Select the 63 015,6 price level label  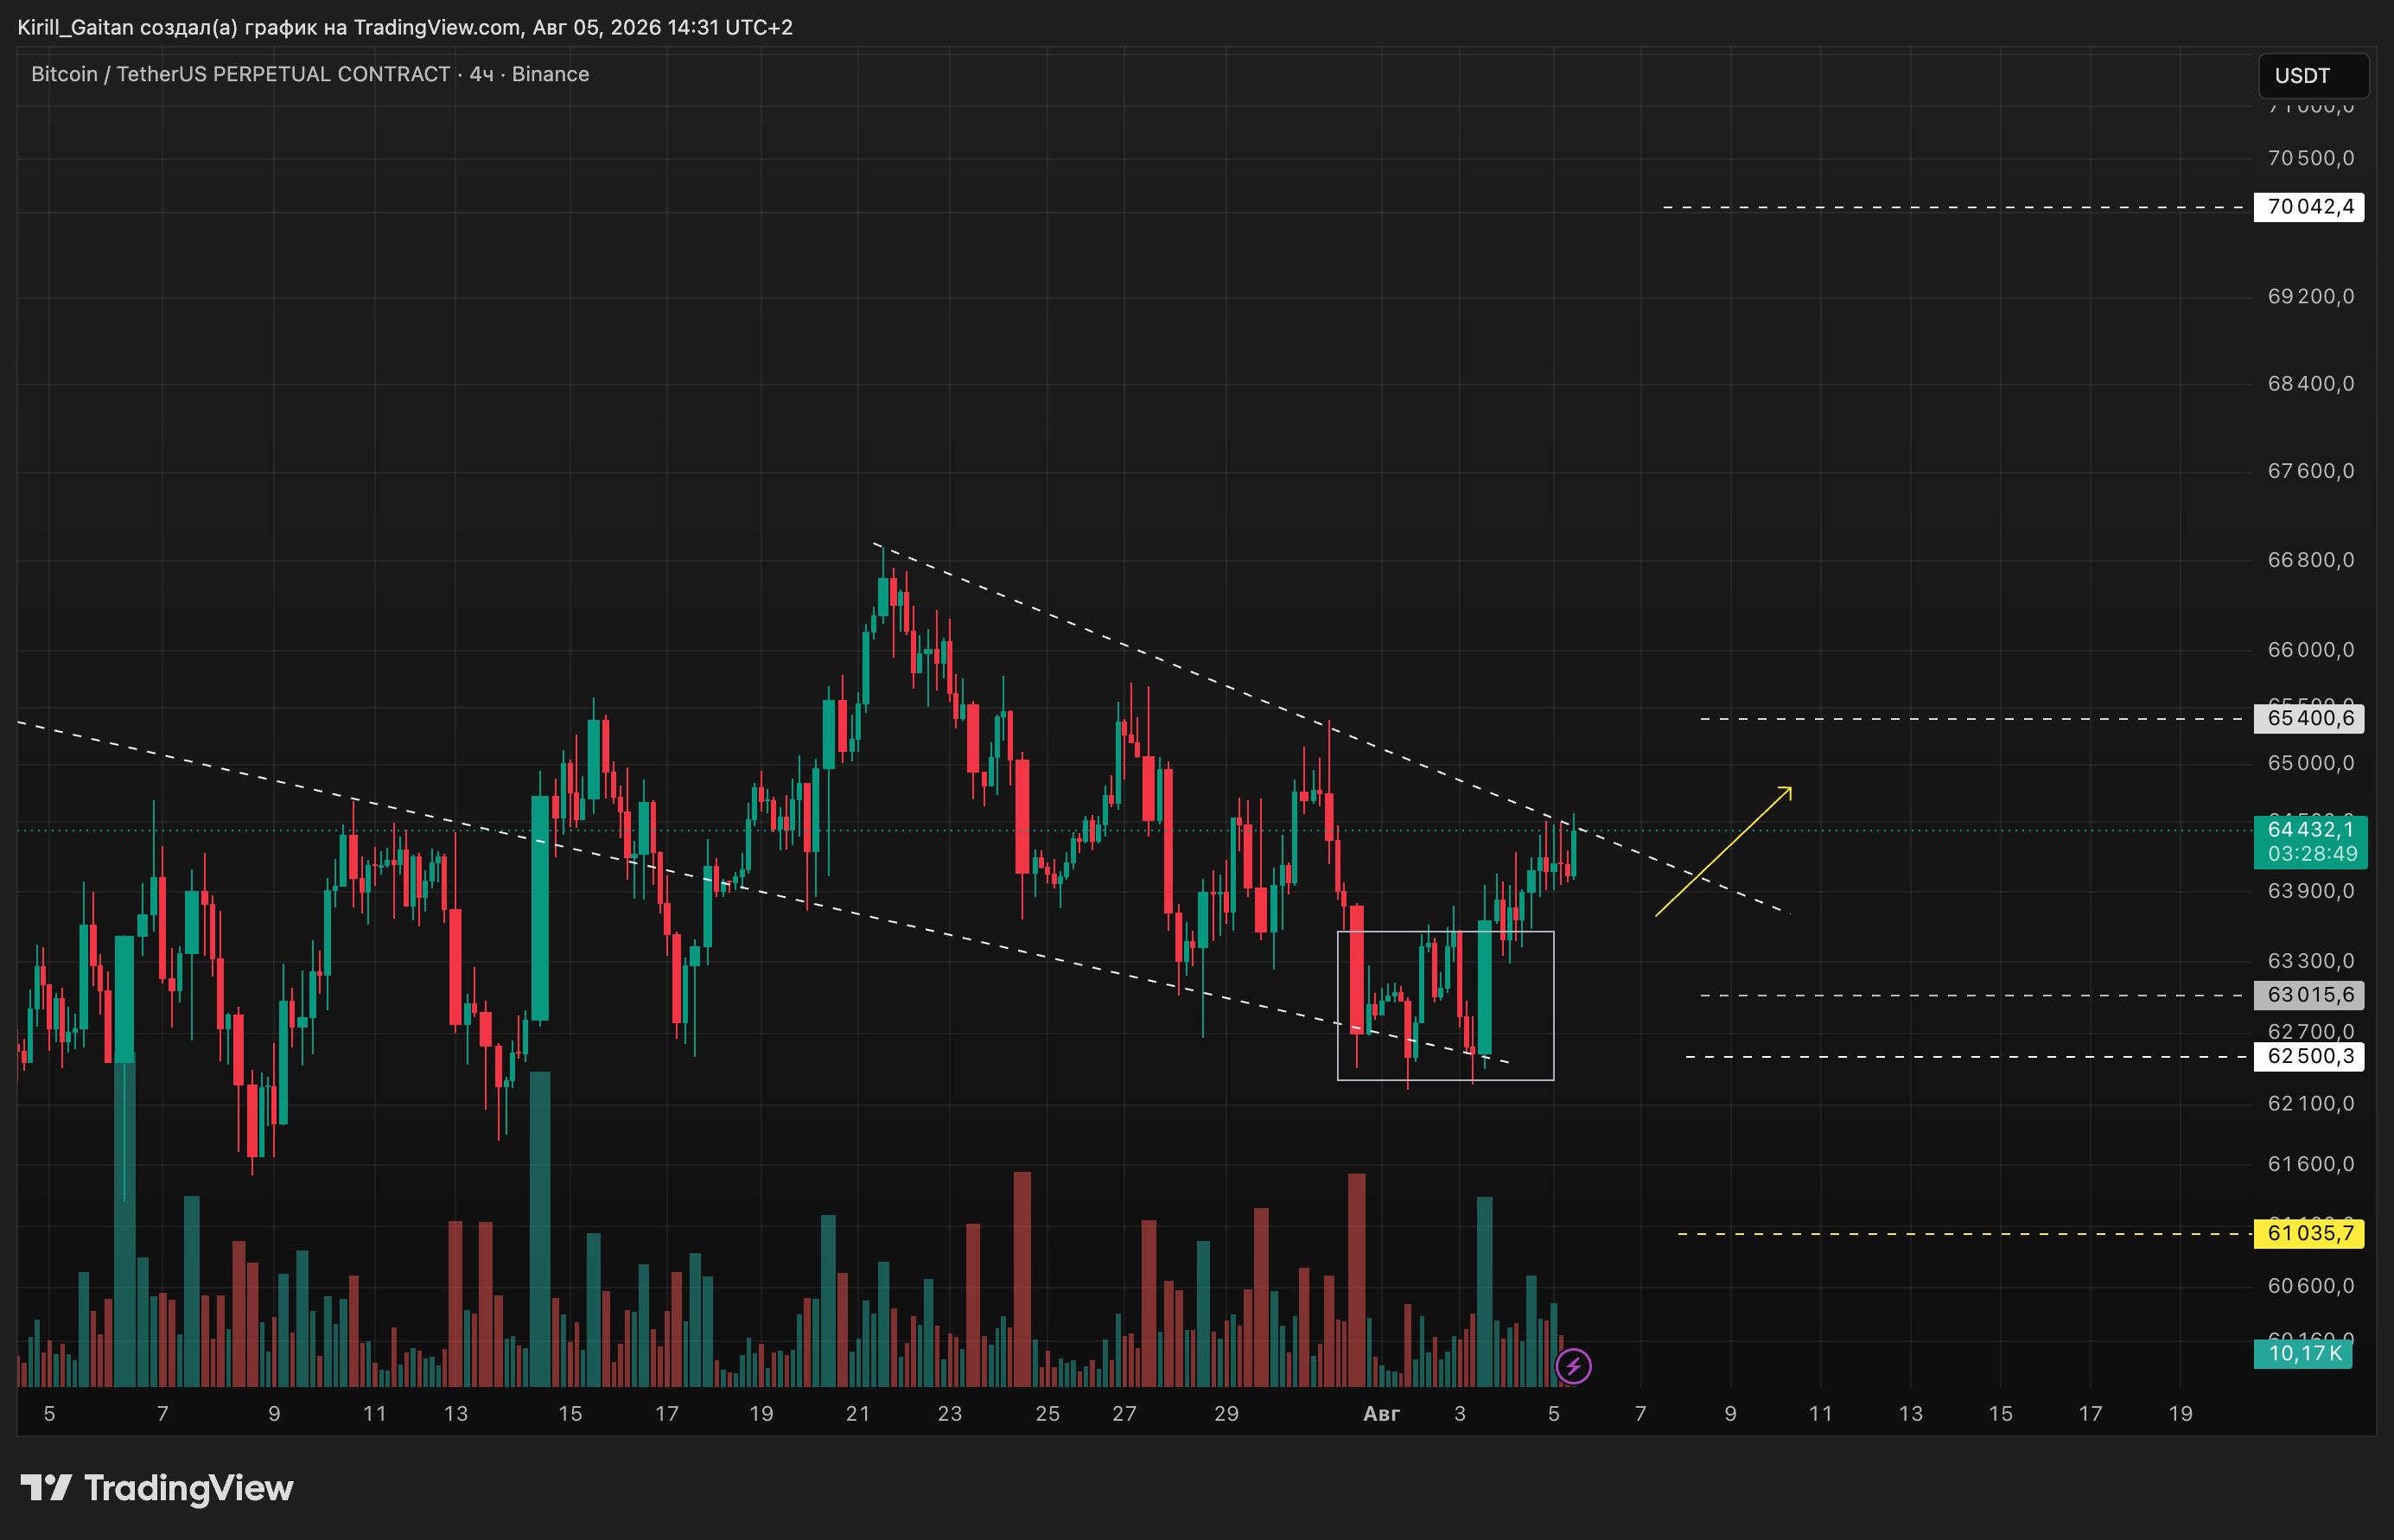[2309, 995]
